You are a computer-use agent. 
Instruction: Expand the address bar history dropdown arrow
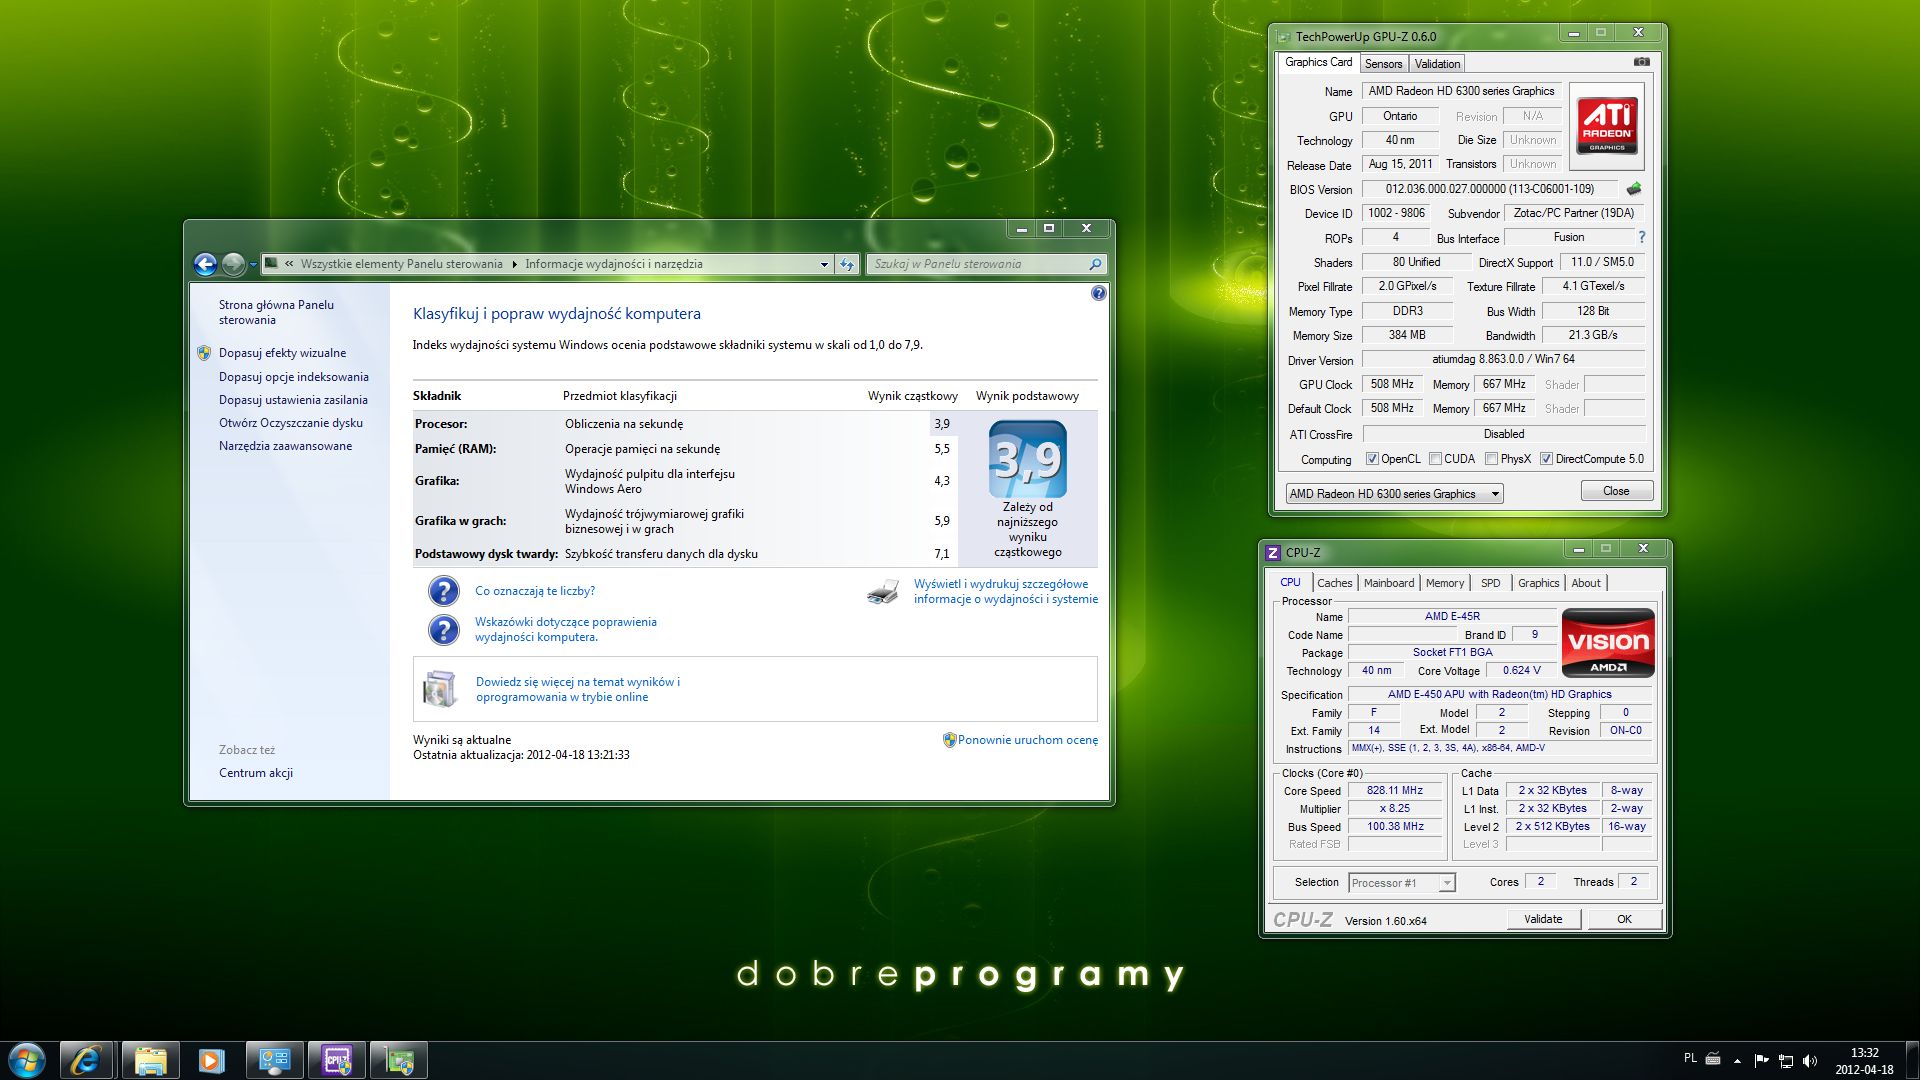point(824,264)
